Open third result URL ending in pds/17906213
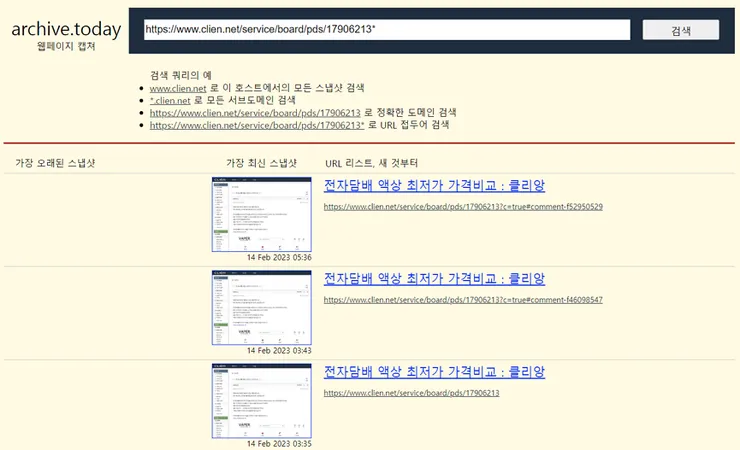 (x=412, y=393)
